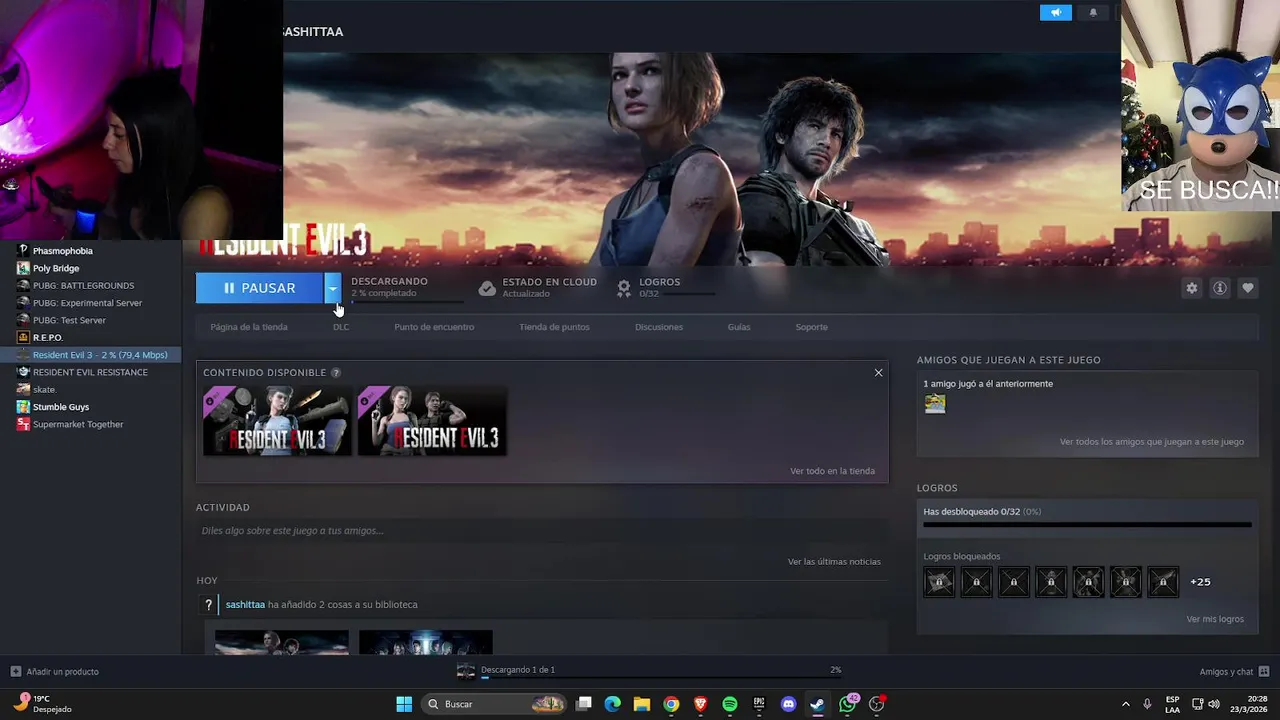Select skate. in the library list
This screenshot has width=1280, height=720.
44,389
